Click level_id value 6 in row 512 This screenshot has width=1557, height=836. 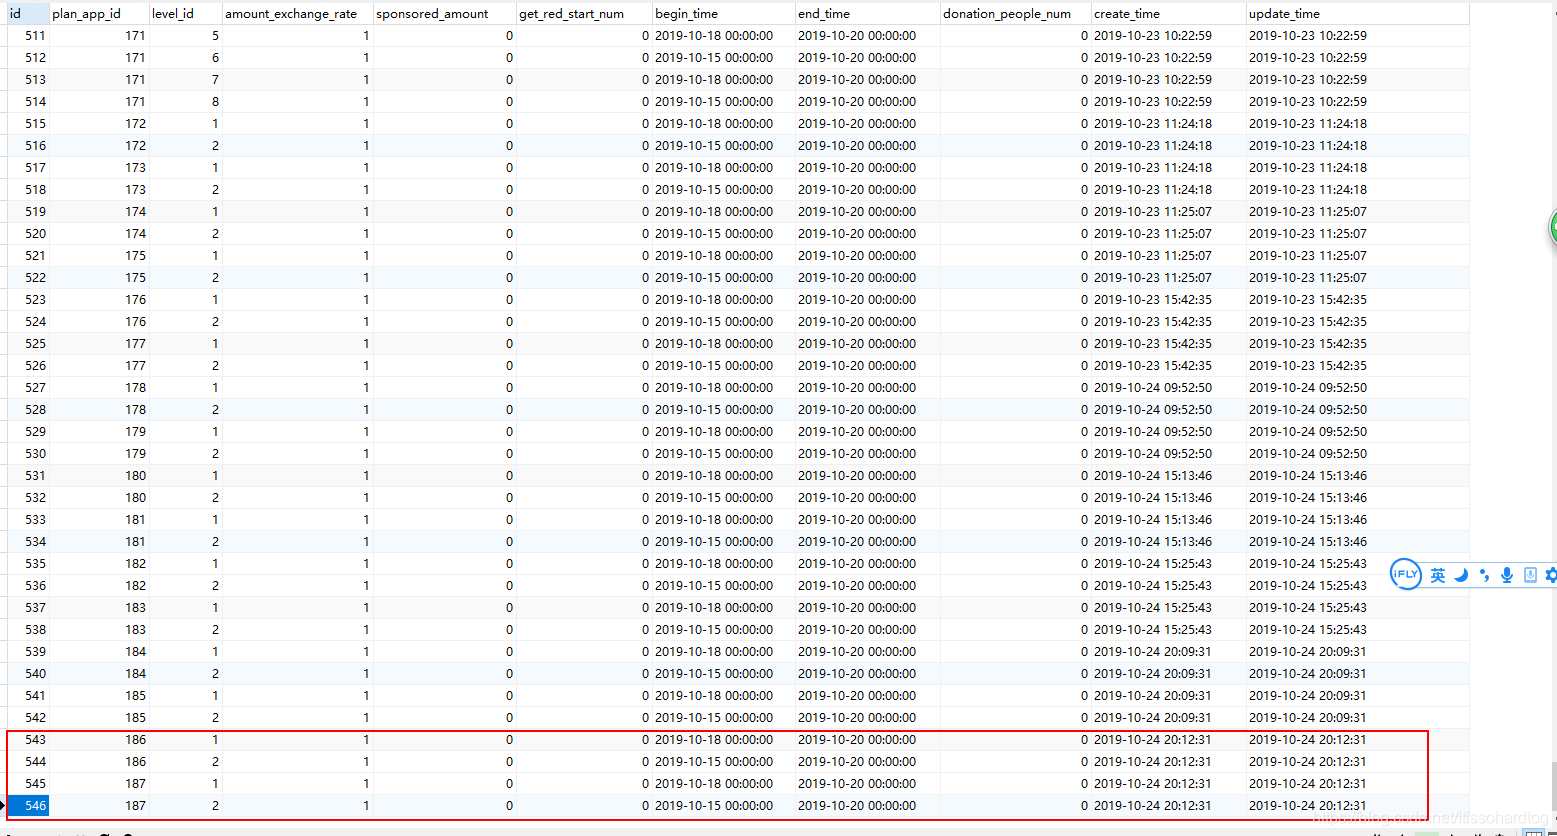point(185,58)
